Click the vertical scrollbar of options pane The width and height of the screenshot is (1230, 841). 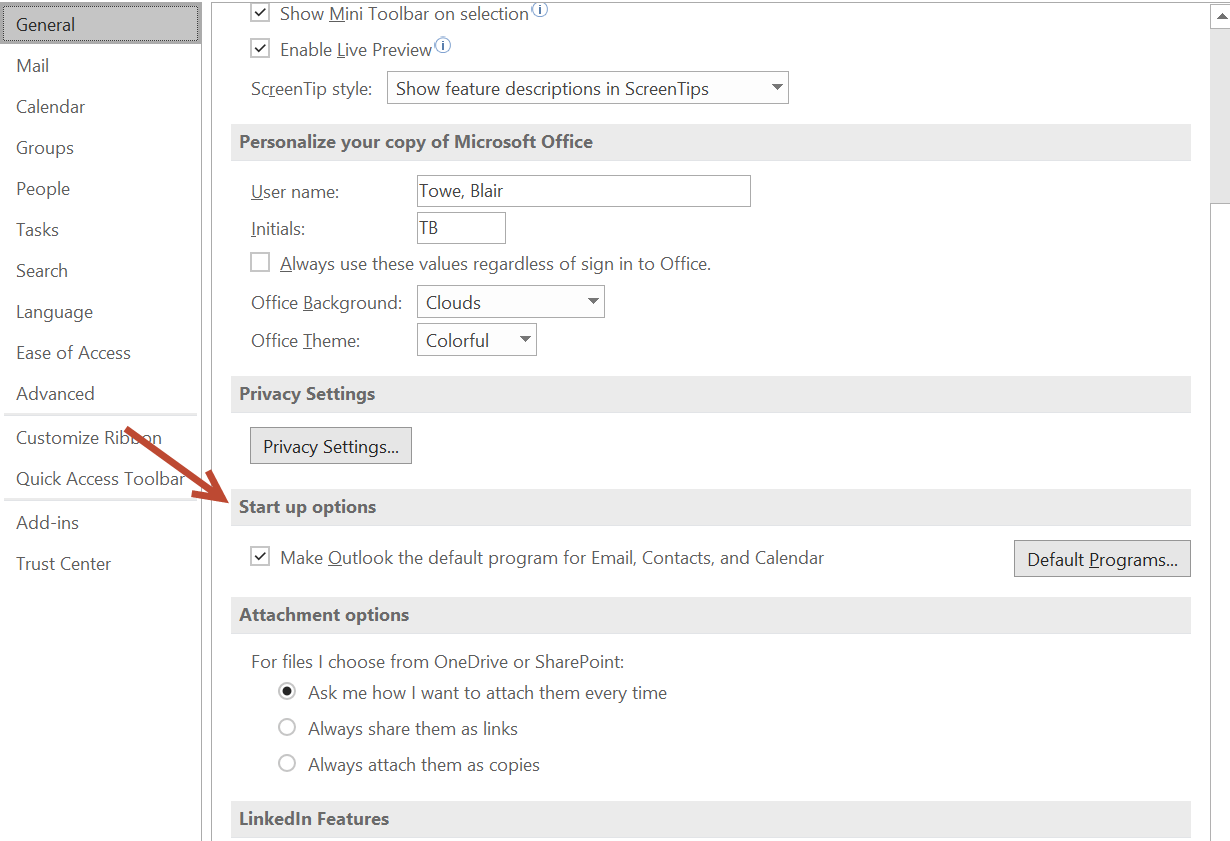click(x=1220, y=420)
